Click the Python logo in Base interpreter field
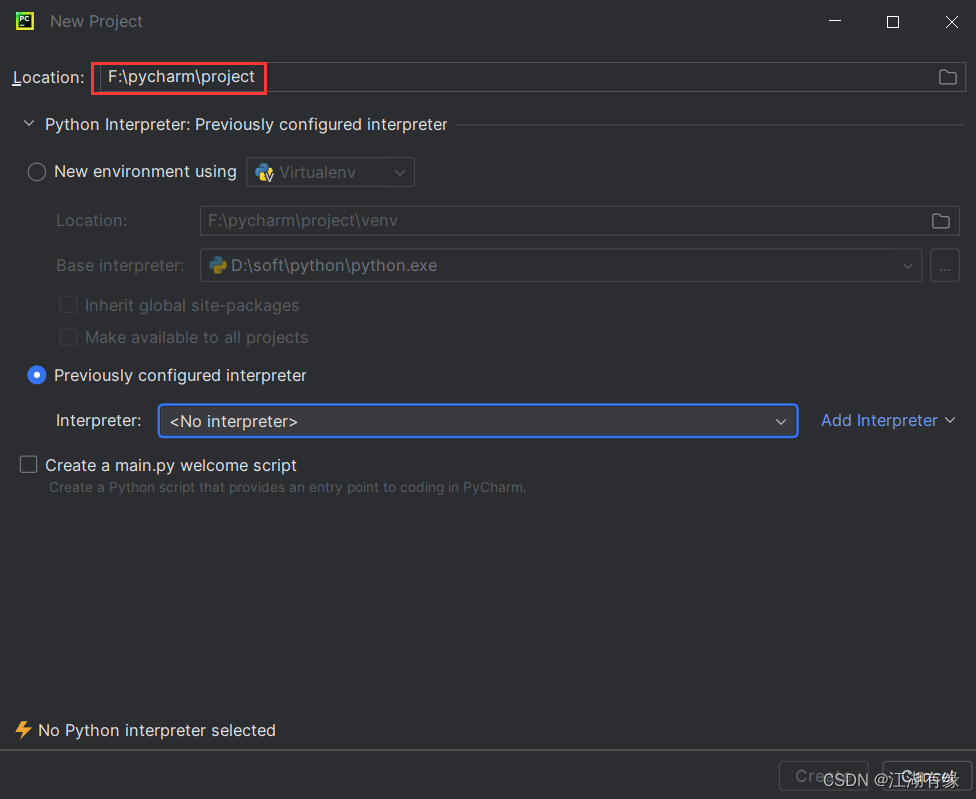The width and height of the screenshot is (976, 799). coord(218,265)
